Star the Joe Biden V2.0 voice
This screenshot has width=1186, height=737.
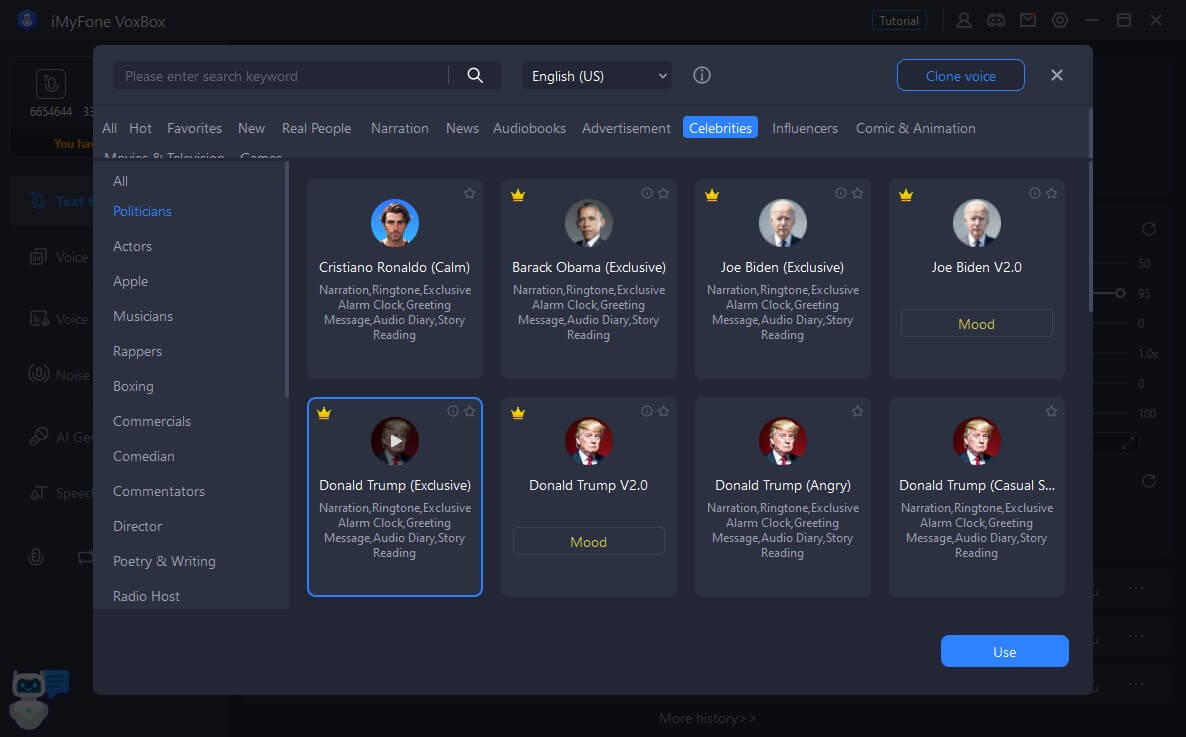1051,193
